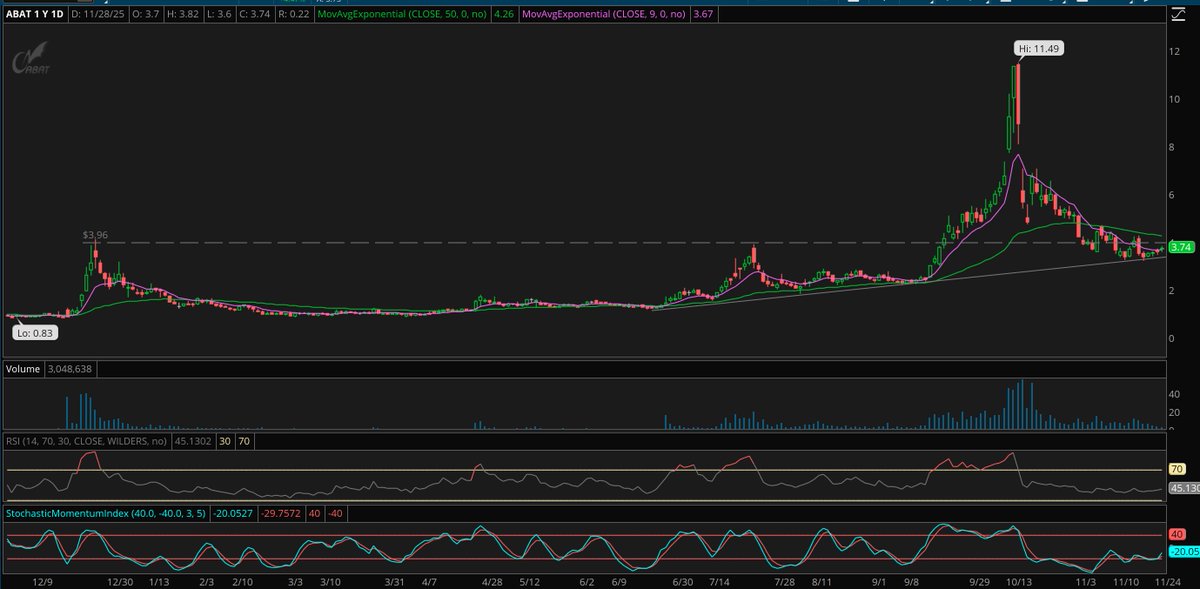Screen dimensions: 1200x589
Task: Click the 12/30 date on time axis
Action: [121, 580]
